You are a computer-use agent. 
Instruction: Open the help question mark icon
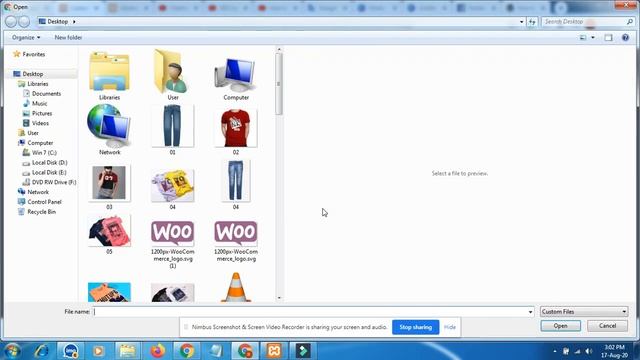tap(625, 38)
